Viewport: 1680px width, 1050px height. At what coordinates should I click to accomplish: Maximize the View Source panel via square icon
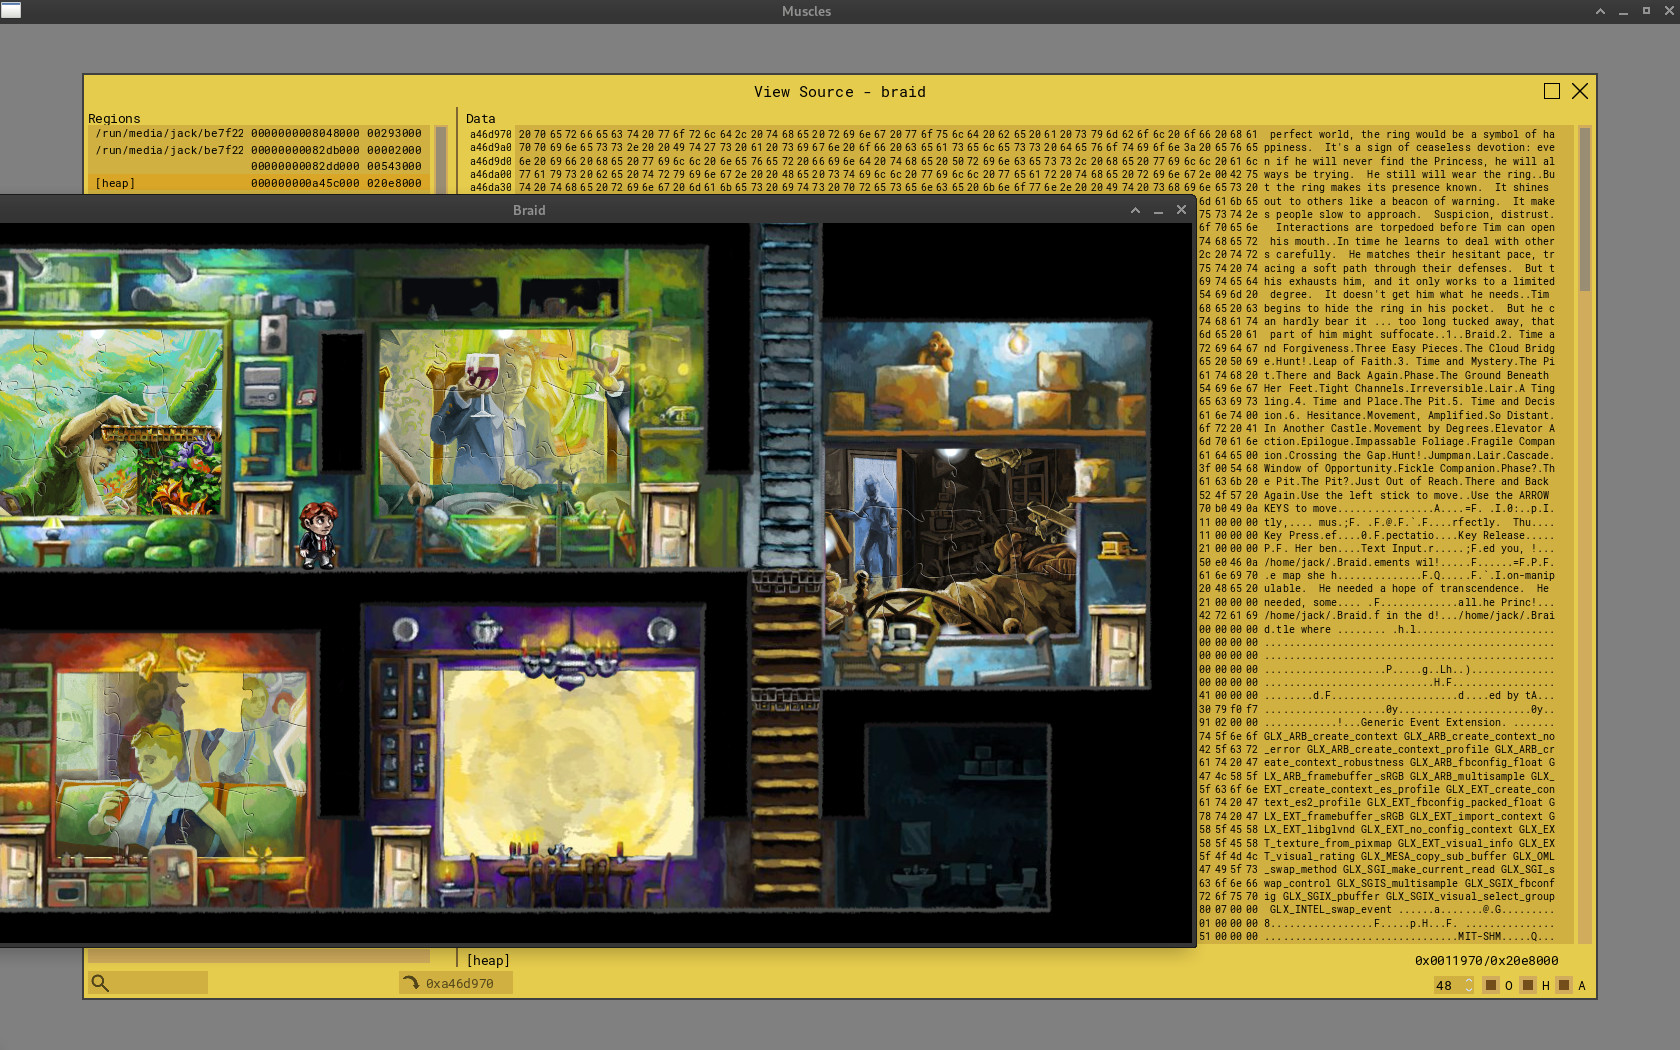pyautogui.click(x=1552, y=91)
